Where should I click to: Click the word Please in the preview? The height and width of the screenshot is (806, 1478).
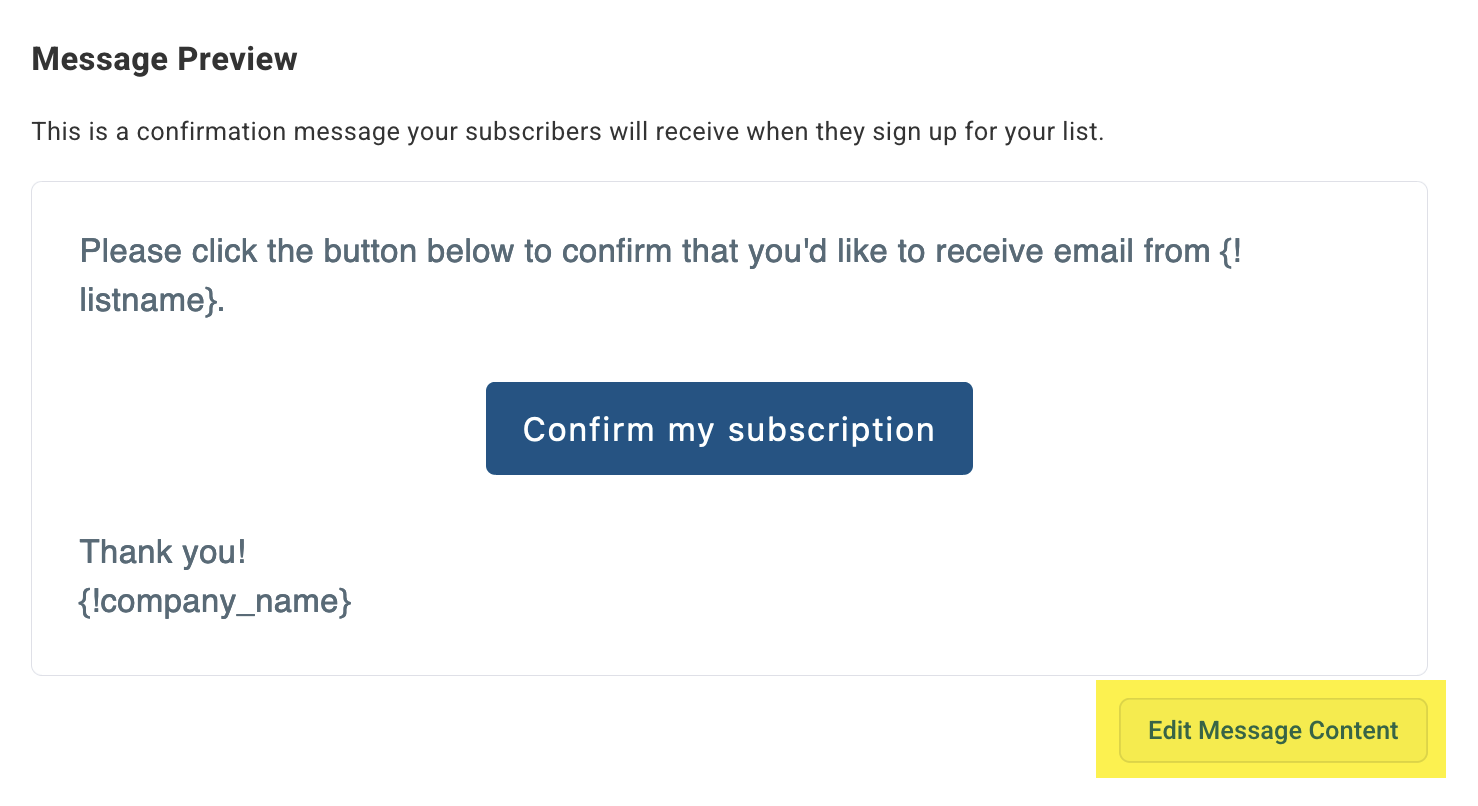[130, 251]
